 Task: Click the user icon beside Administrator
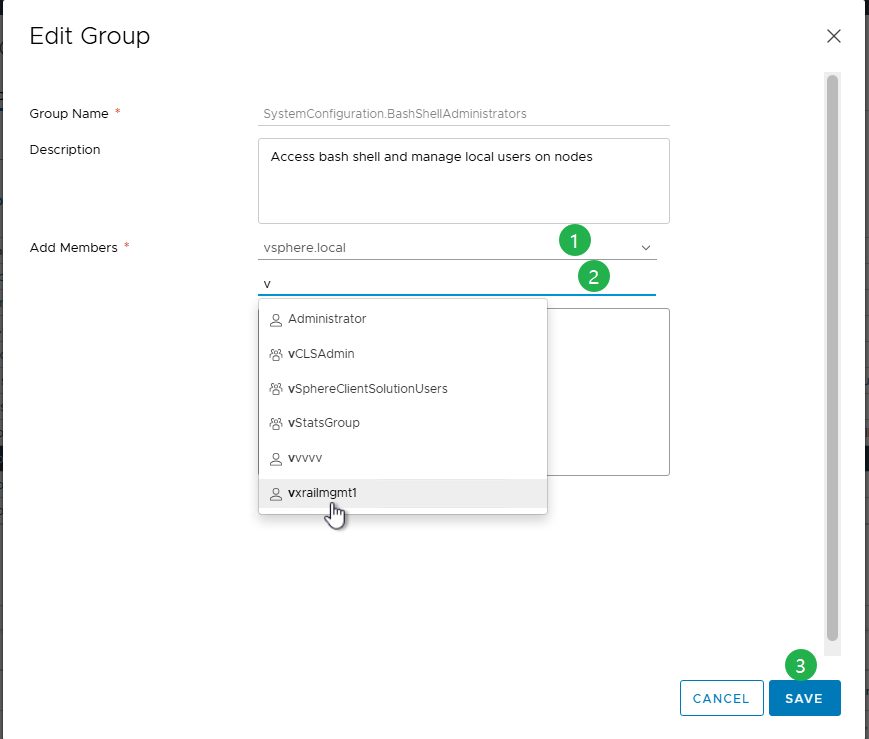coord(275,319)
